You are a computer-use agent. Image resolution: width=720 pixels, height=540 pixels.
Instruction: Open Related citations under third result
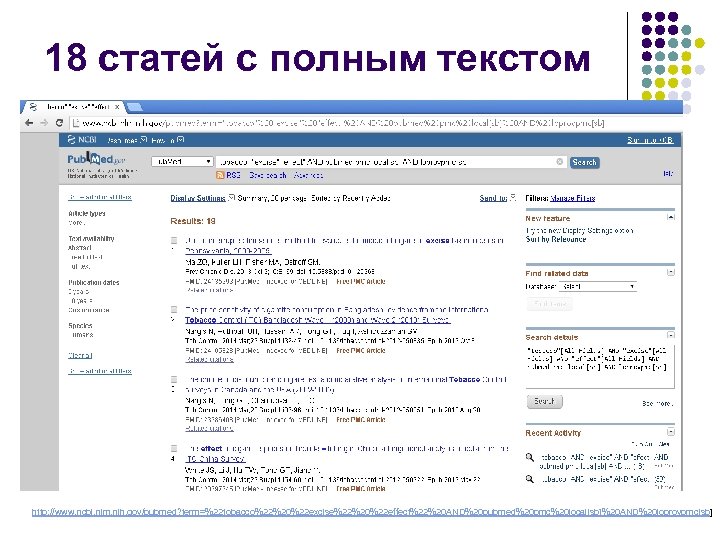pos(209,428)
